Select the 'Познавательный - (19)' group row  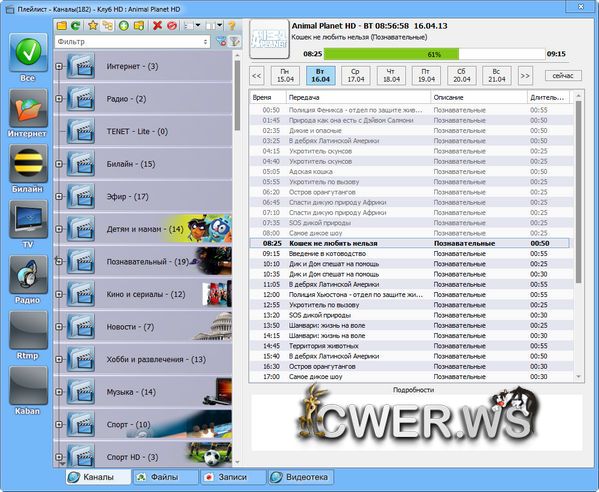[x=143, y=261]
